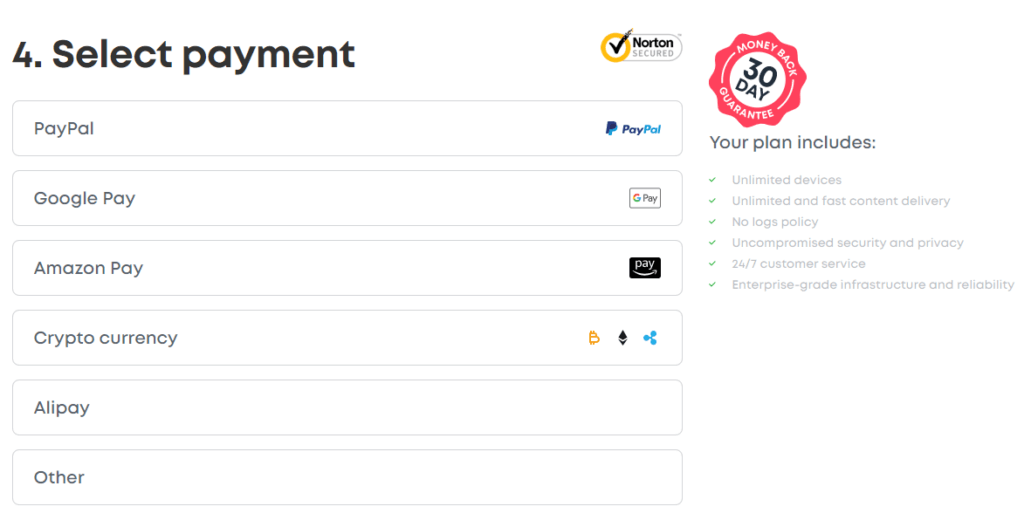The width and height of the screenshot is (1024, 527).
Task: Choose Alipay as payment method
Action: [x=347, y=407]
